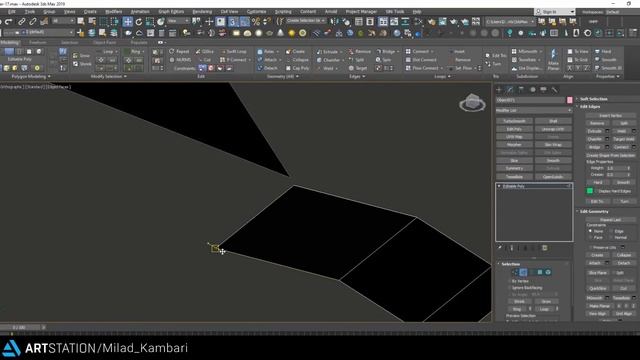Image resolution: width=640 pixels, height=360 pixels.
Task: Select the Face constraint radio button
Action: point(590,237)
